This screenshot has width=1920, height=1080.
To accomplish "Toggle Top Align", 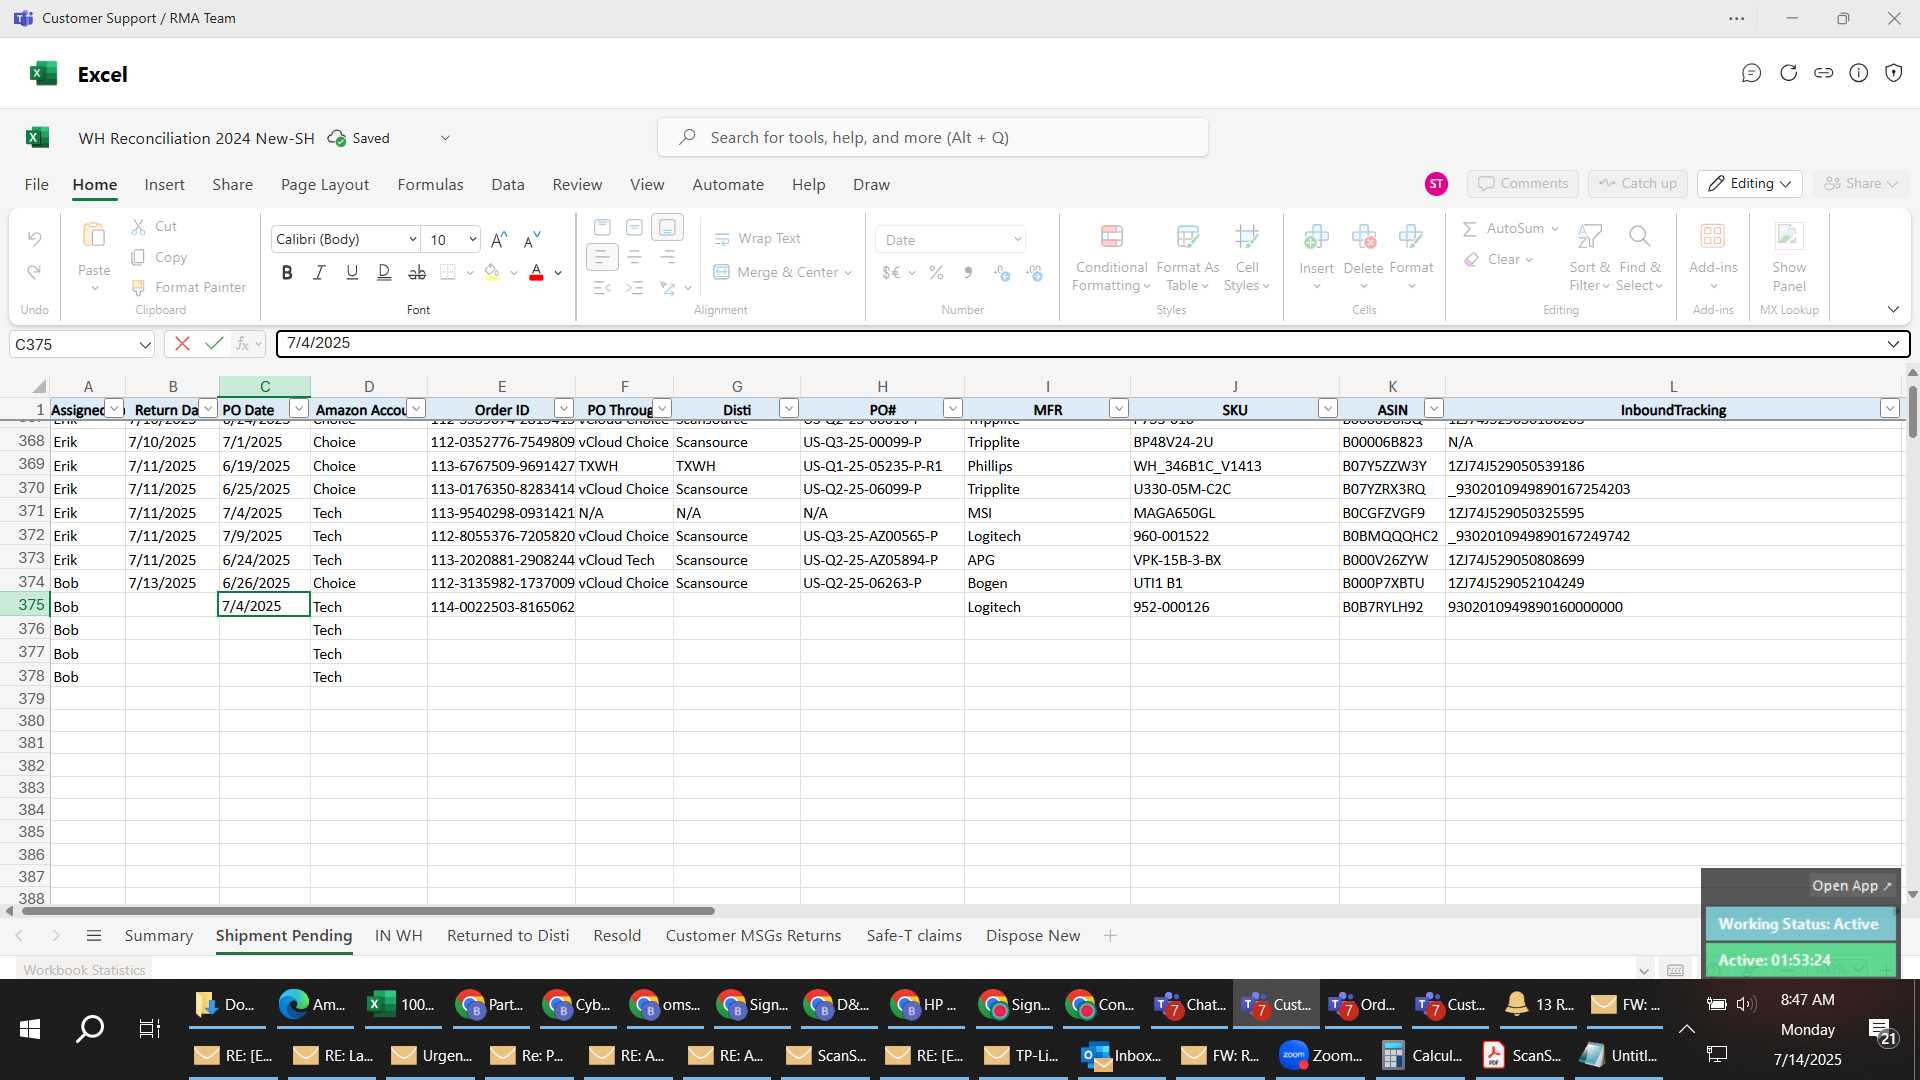I will tap(602, 227).
